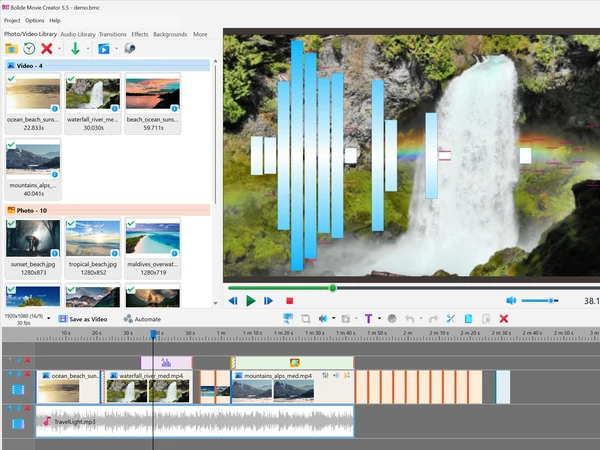Step back one frame in preview
This screenshot has height=450, width=600.
click(x=233, y=301)
